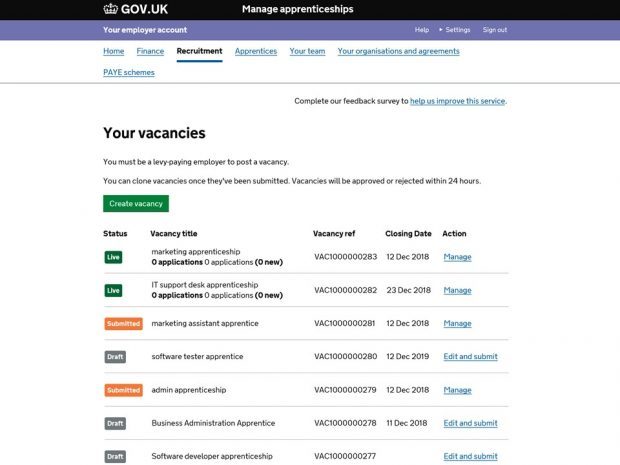
Task: Manage the marketing apprenticeship vacancy
Action: [457, 257]
